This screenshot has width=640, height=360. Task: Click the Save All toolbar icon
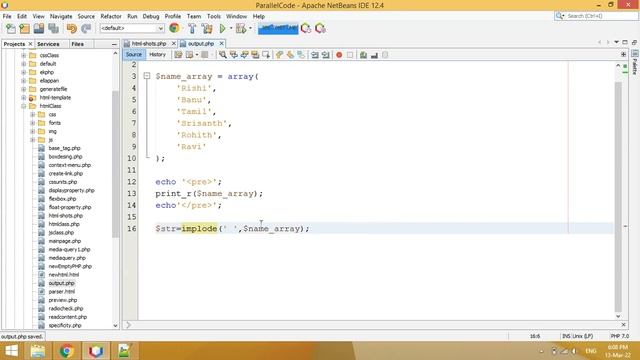[53, 29]
